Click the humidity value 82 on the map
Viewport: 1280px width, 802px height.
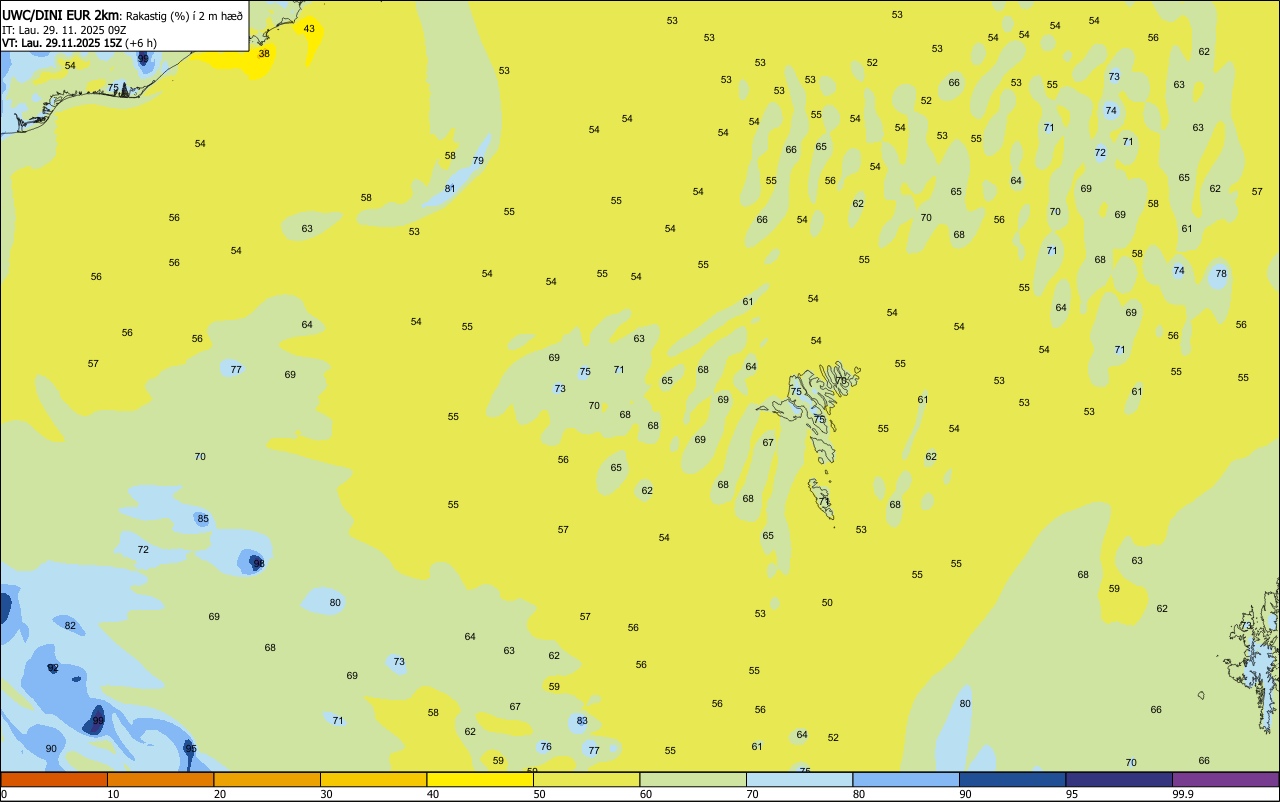pos(70,626)
